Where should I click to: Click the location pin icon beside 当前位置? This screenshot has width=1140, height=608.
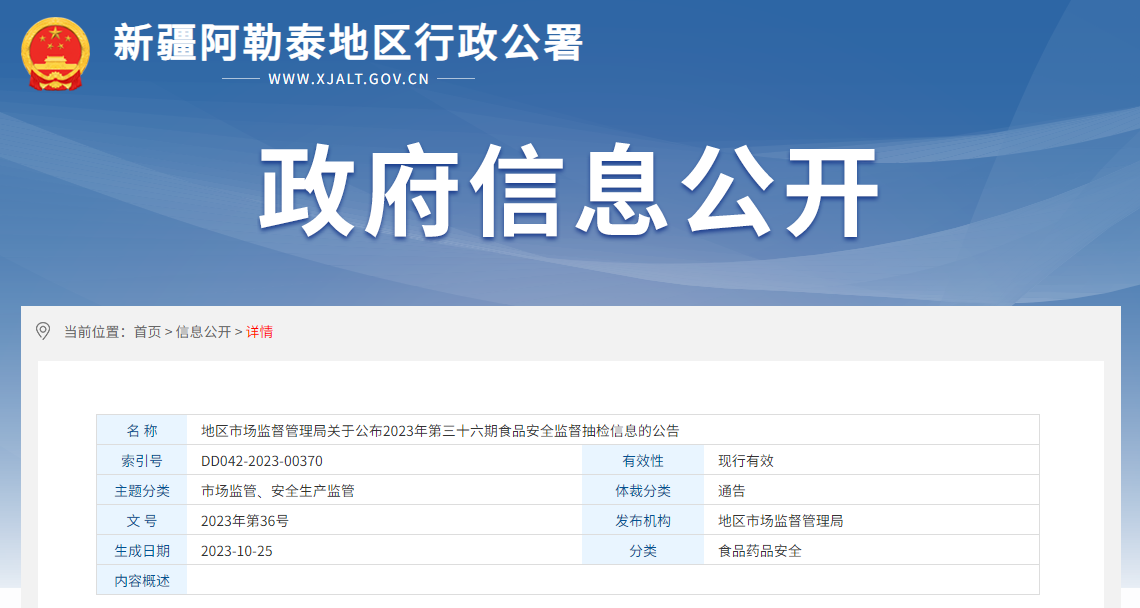click(43, 331)
